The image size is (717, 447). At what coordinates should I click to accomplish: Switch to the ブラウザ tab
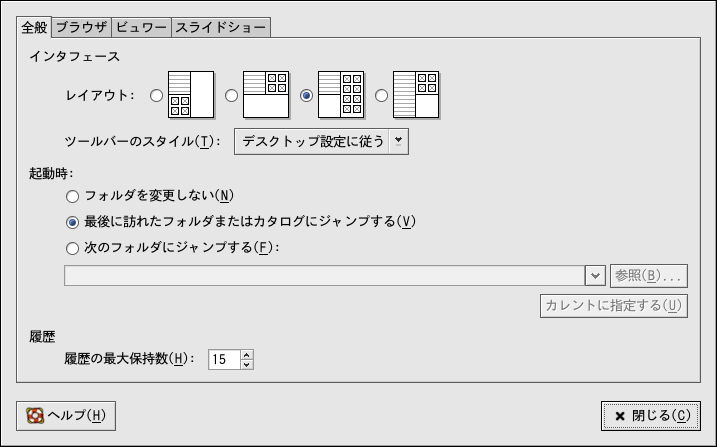click(81, 27)
